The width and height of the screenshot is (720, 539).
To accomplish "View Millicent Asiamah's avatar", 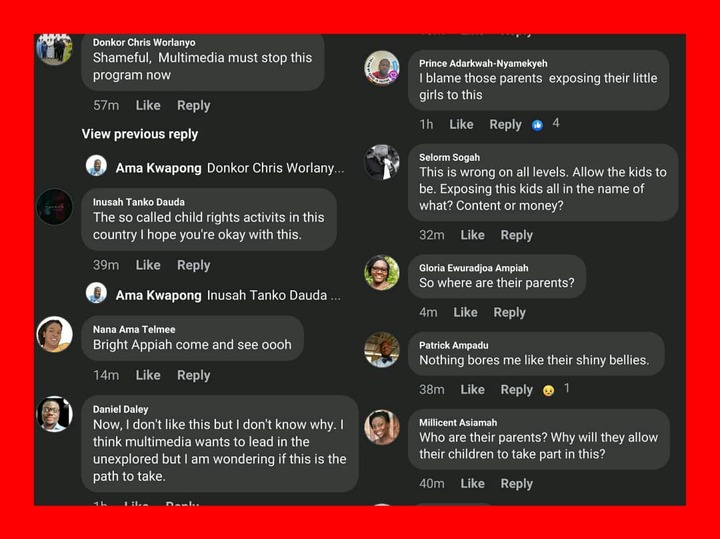I will (x=382, y=427).
